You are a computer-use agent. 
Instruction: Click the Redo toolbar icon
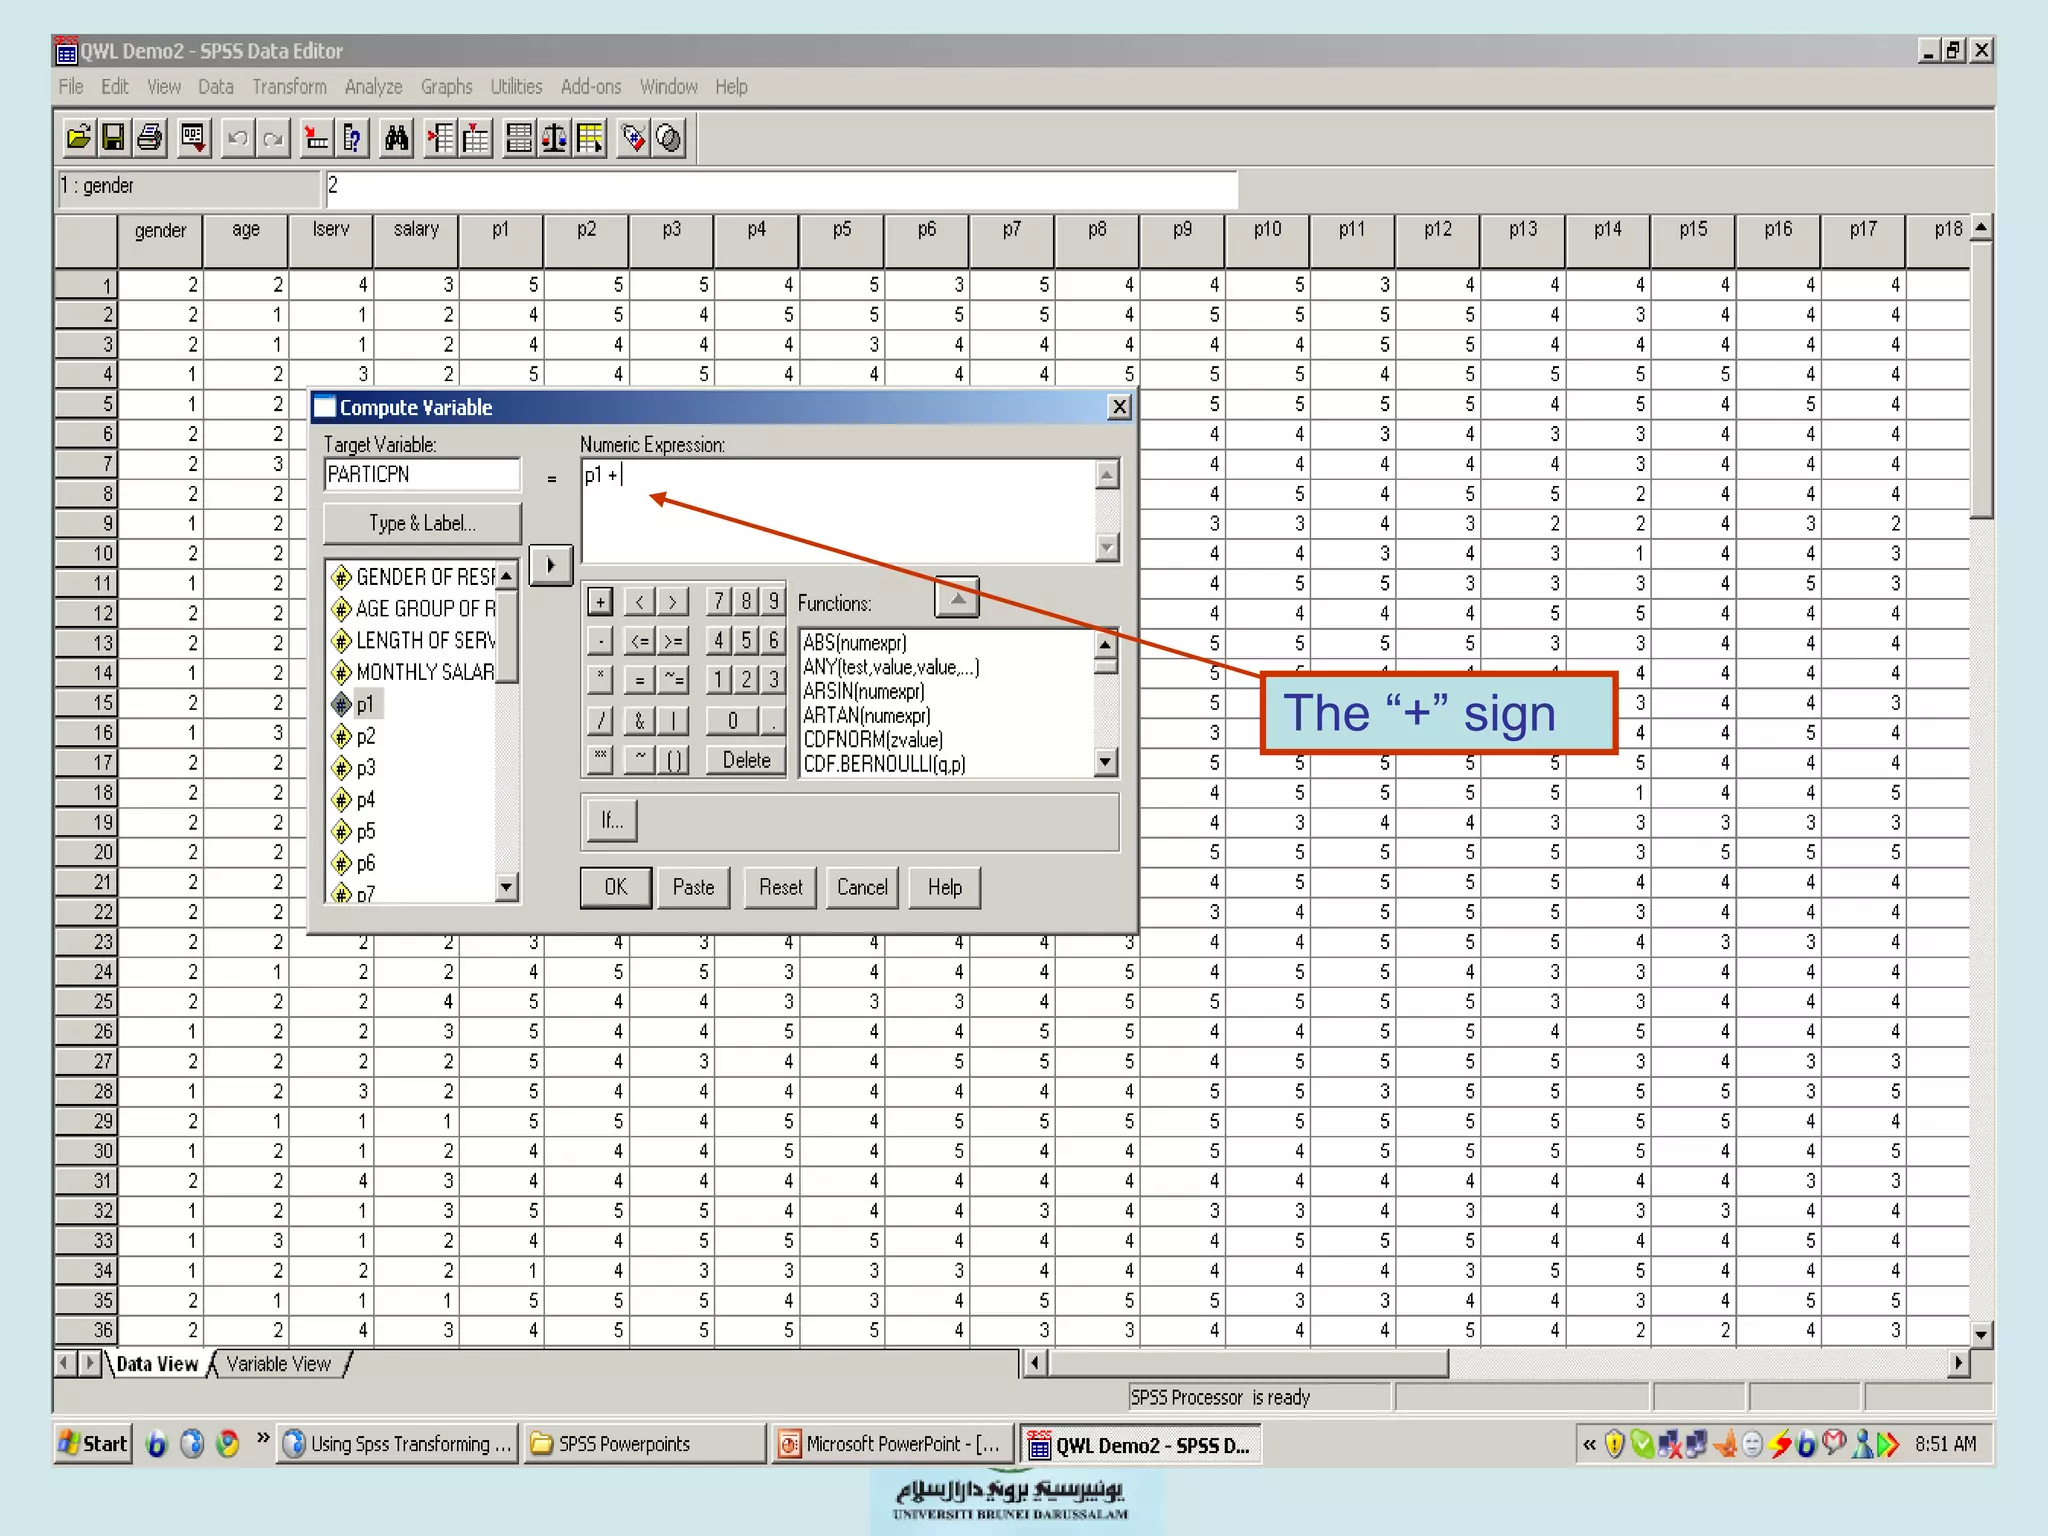273,138
